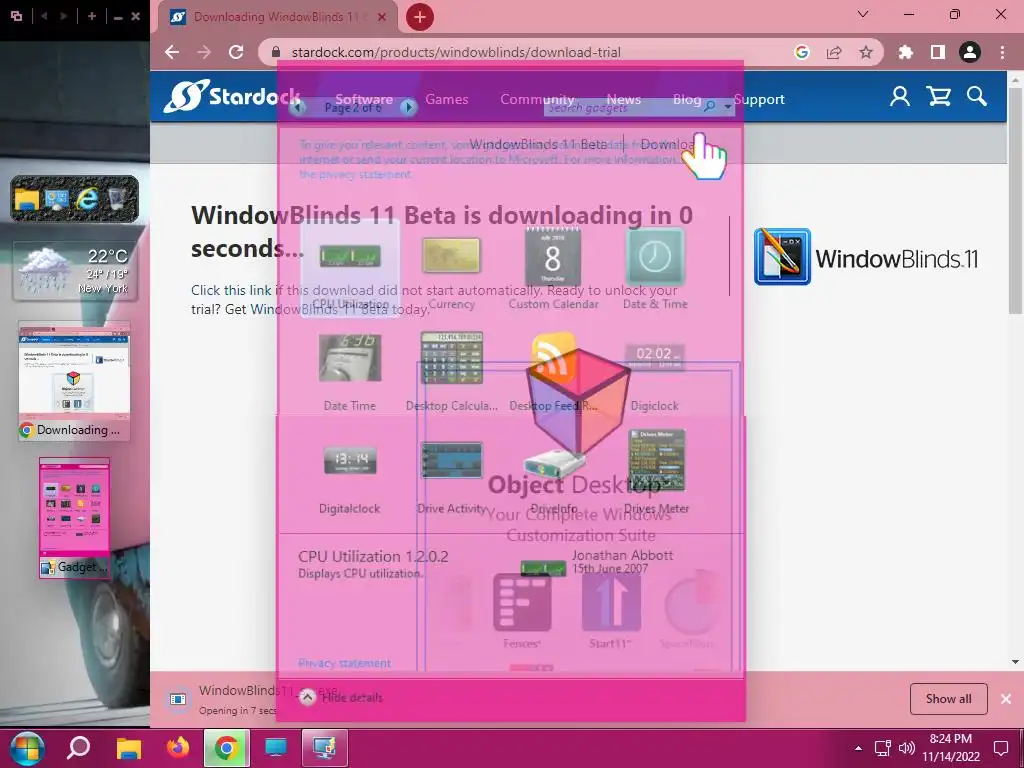
Task: Open the Privacy statement link
Action: pos(344,663)
